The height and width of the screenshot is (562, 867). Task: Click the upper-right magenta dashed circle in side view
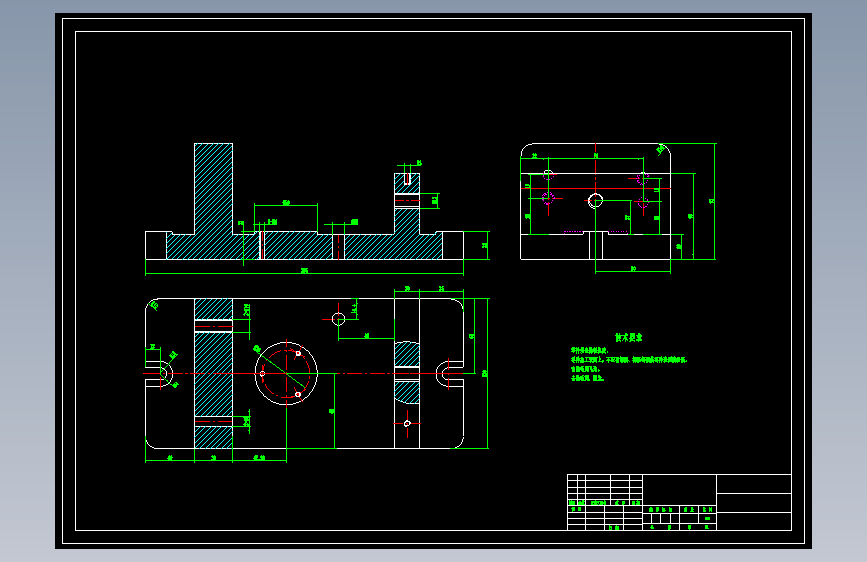643,179
